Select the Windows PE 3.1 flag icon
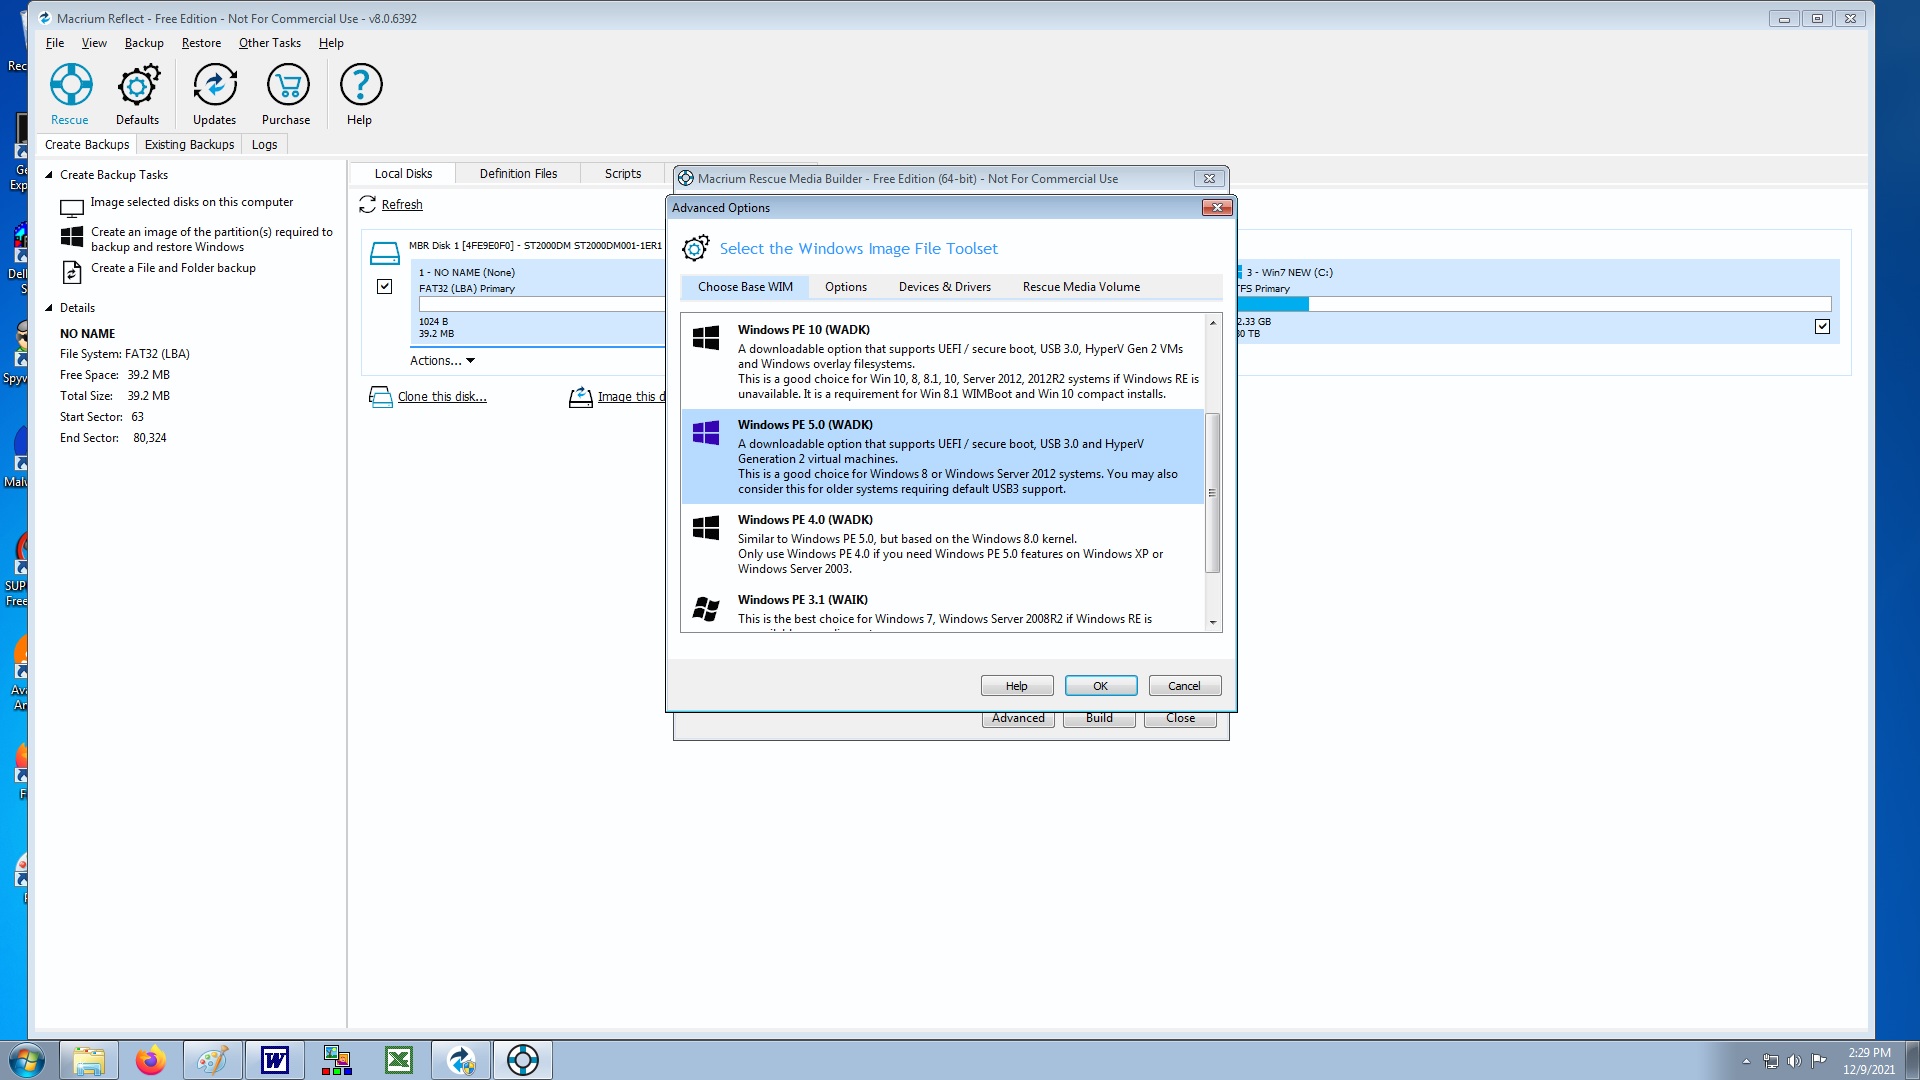The height and width of the screenshot is (1080, 1920). pos(706,608)
